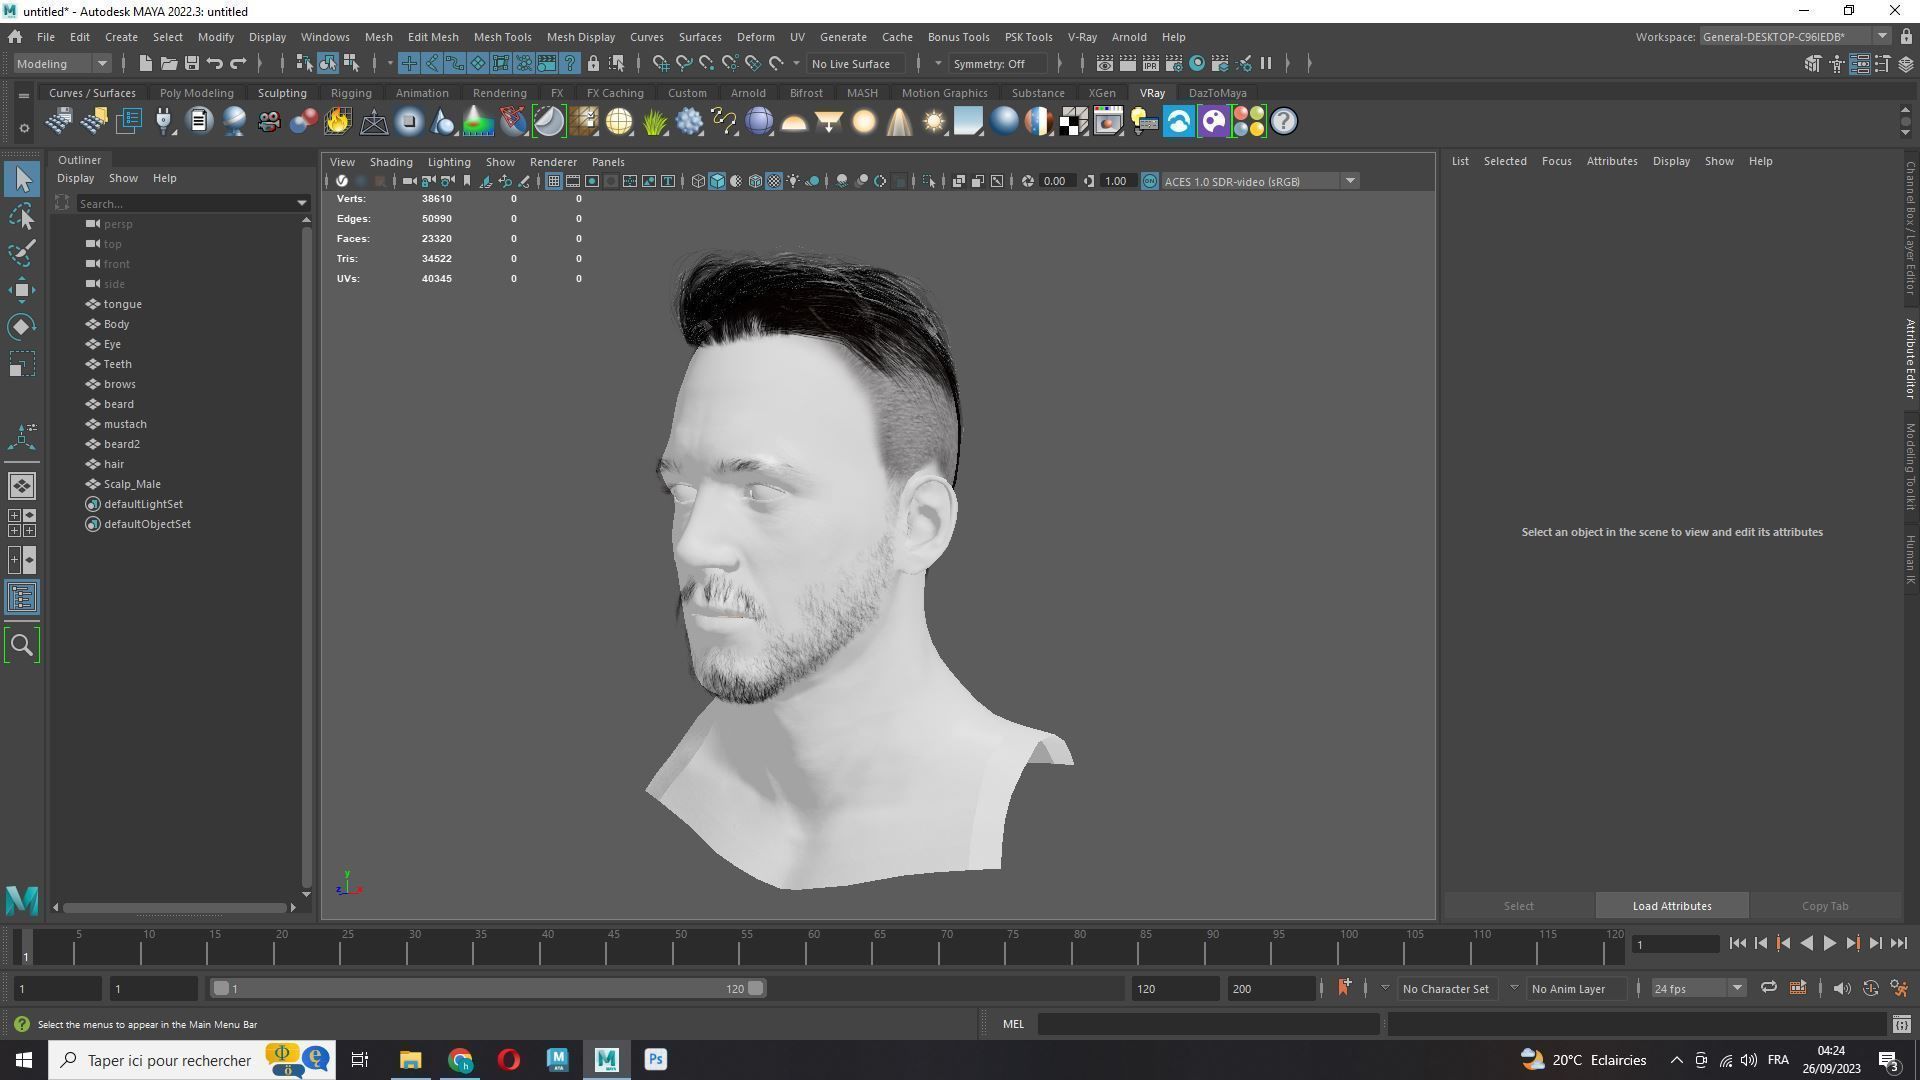Click the grass icon on the VRay shelf
1920x1080 pixels.
point(655,122)
